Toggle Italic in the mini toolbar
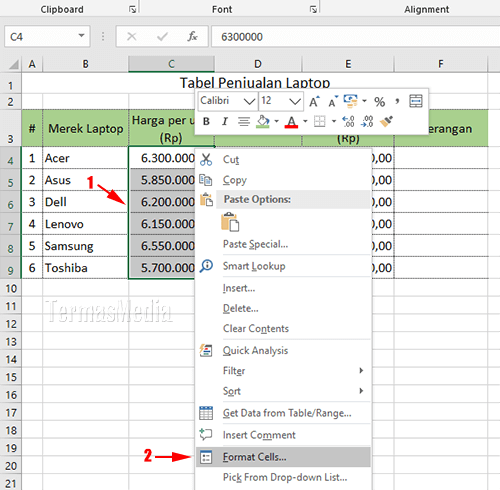500x490 pixels. point(225,122)
